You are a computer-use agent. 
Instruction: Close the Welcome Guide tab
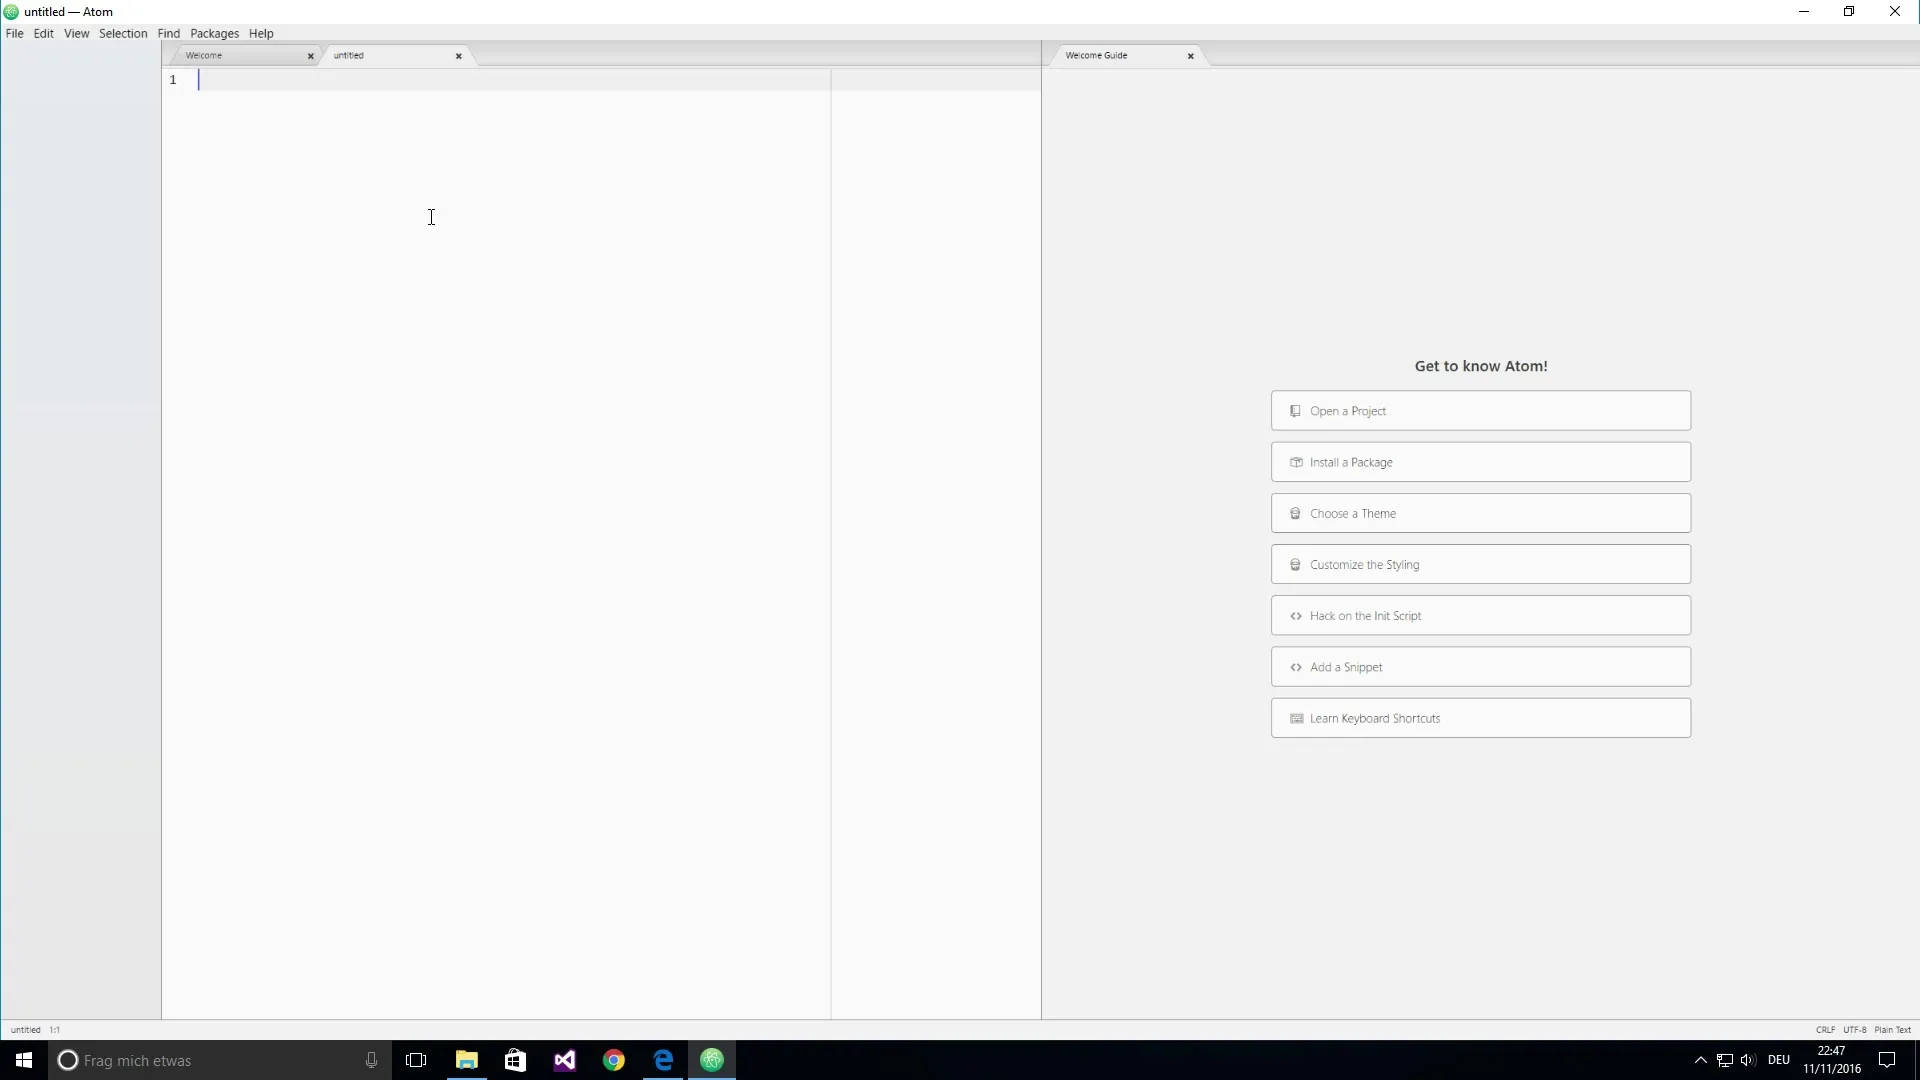(1191, 56)
